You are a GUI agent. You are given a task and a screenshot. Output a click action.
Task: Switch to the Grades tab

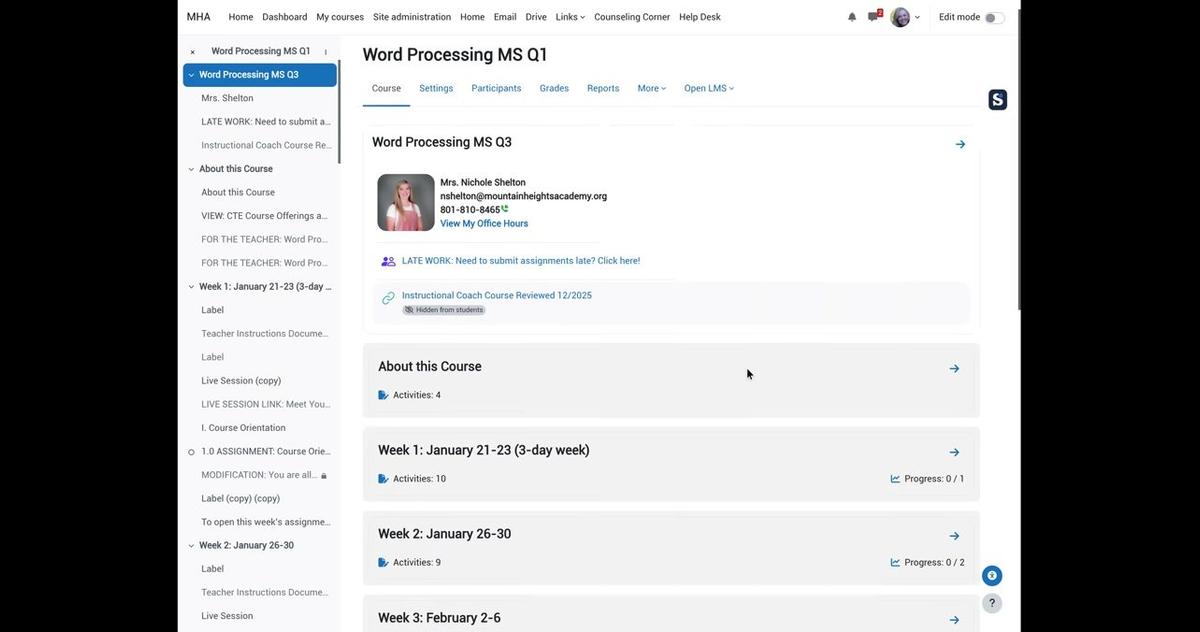[554, 88]
